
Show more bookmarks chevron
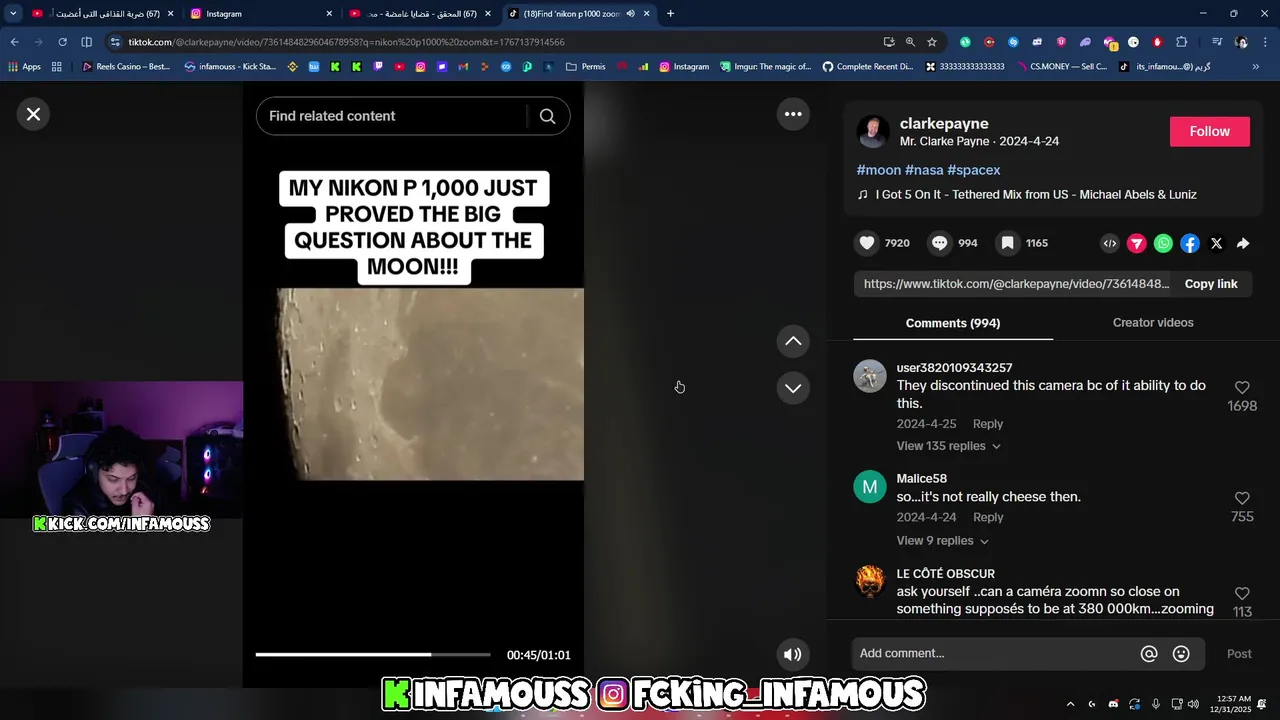point(1256,67)
